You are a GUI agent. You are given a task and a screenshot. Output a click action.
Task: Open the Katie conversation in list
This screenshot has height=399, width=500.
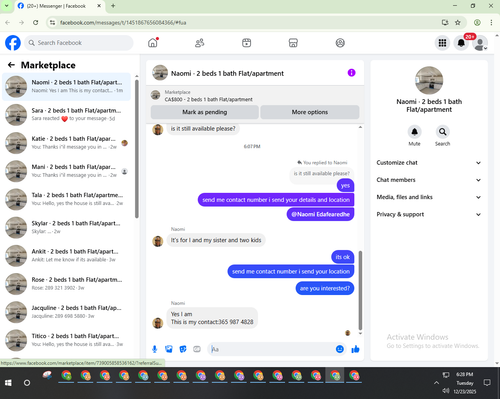coord(66,143)
